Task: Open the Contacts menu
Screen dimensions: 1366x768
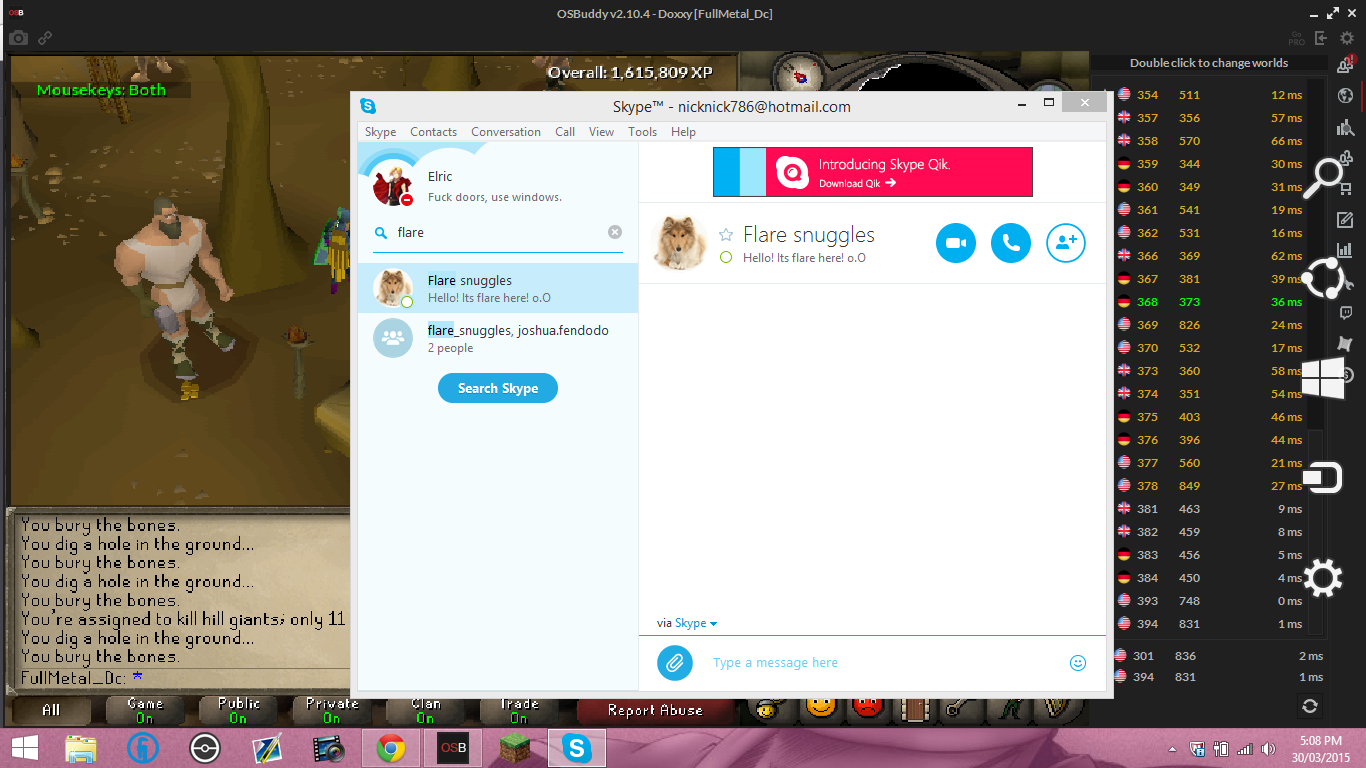Action: point(433,132)
